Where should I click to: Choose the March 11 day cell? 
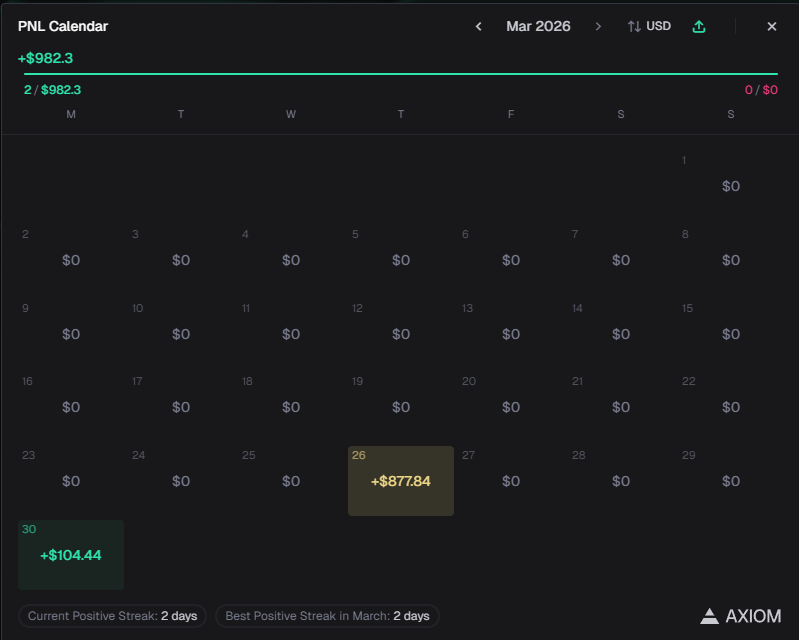pos(291,334)
